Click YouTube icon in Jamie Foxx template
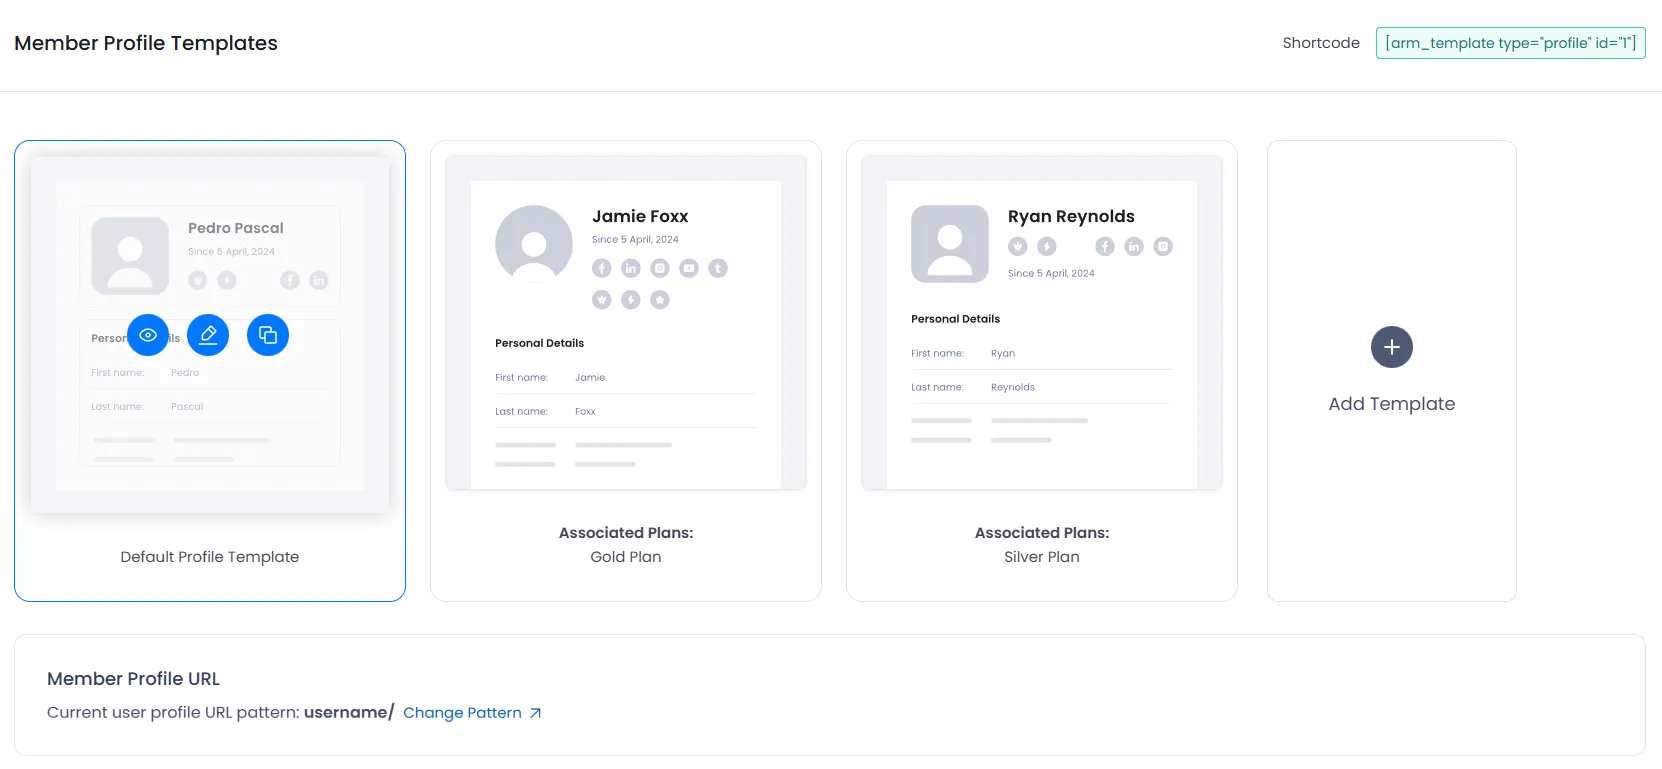The width and height of the screenshot is (1662, 769). 689,268
